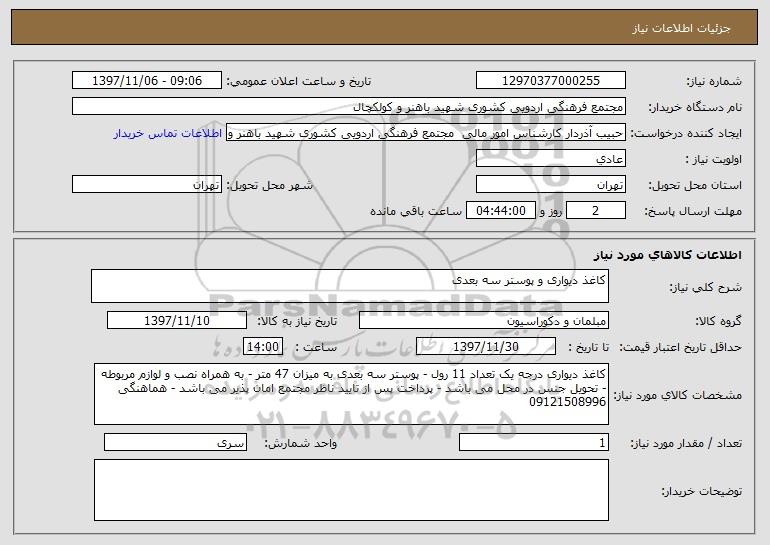The width and height of the screenshot is (770, 545).
Task: Click the مشخصات کالای مورد نیاز label
Action: click(x=678, y=395)
